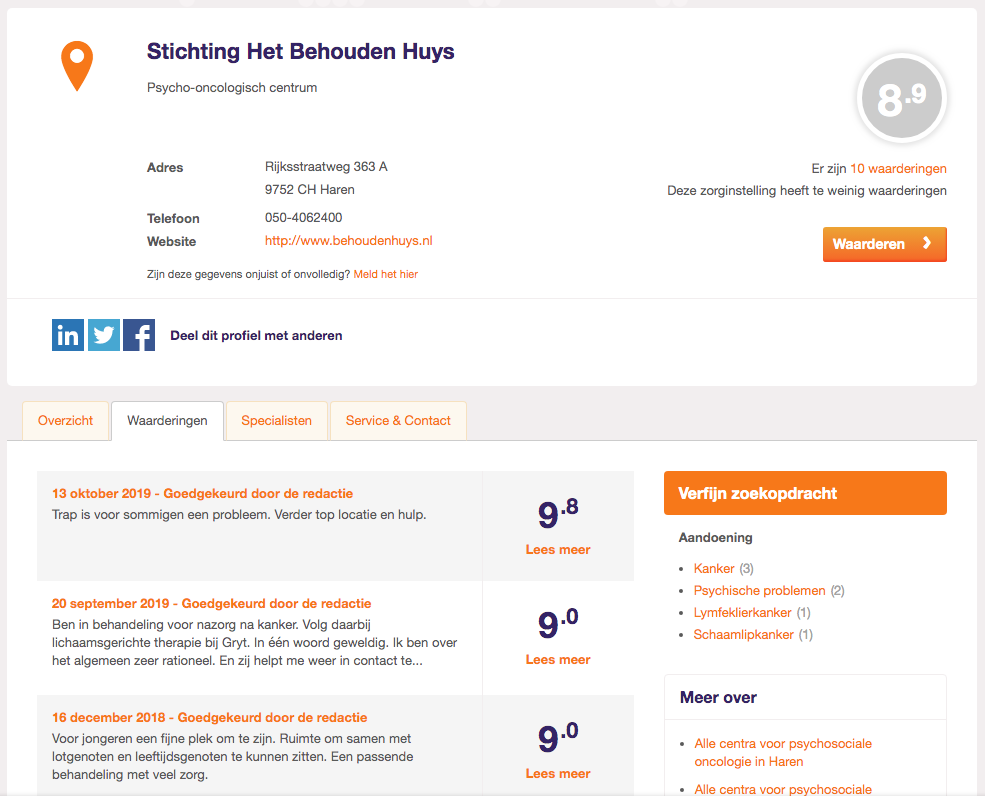Select the Waarderingen tab
Viewport: 985px width, 796px height.
(167, 420)
